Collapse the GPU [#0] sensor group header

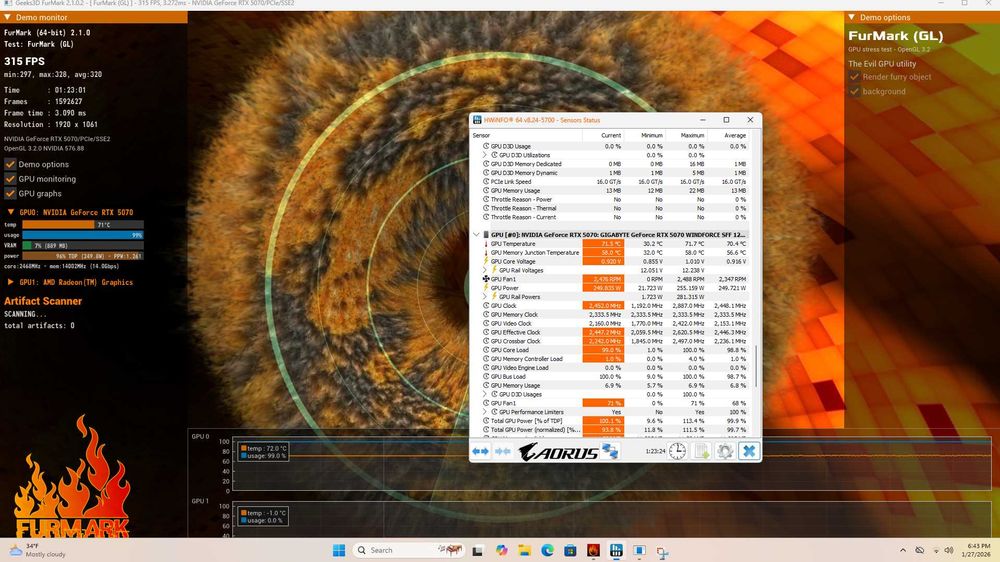[x=476, y=235]
